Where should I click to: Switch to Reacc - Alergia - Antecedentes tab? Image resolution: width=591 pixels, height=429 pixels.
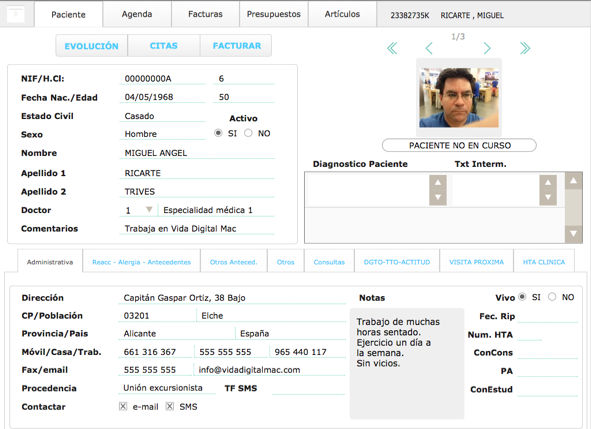tap(141, 262)
